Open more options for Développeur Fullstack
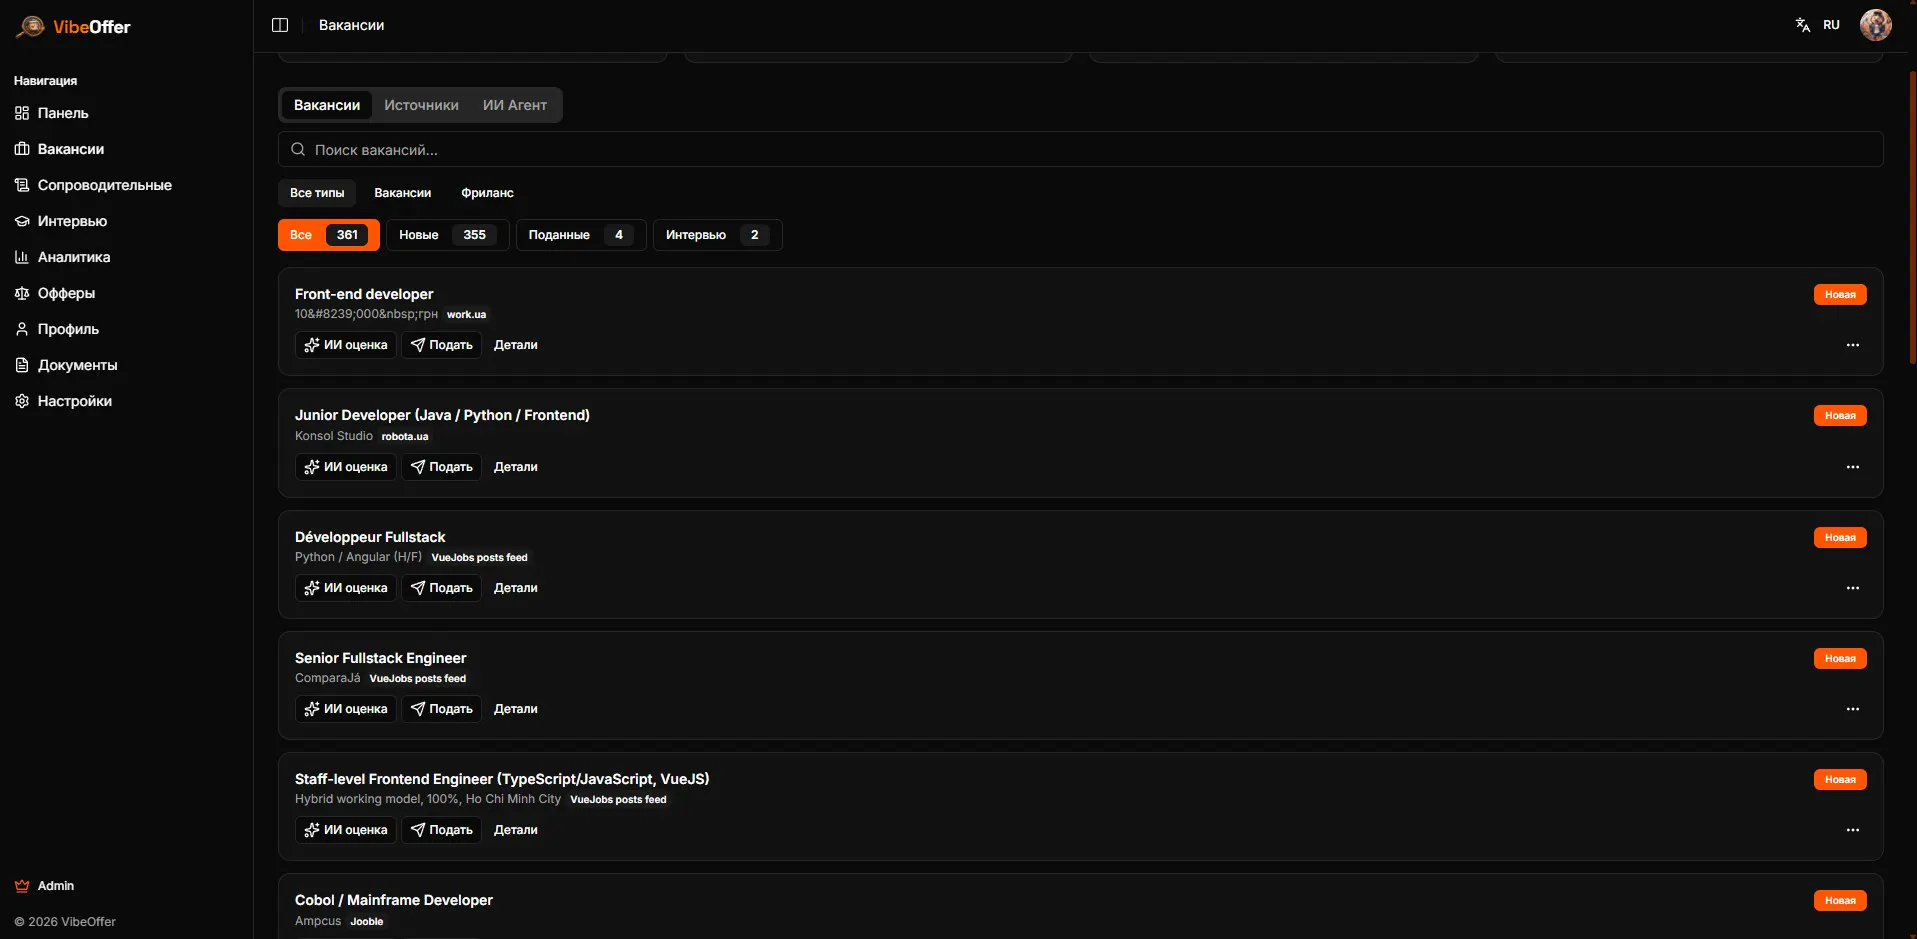This screenshot has height=939, width=1917. coord(1853,588)
